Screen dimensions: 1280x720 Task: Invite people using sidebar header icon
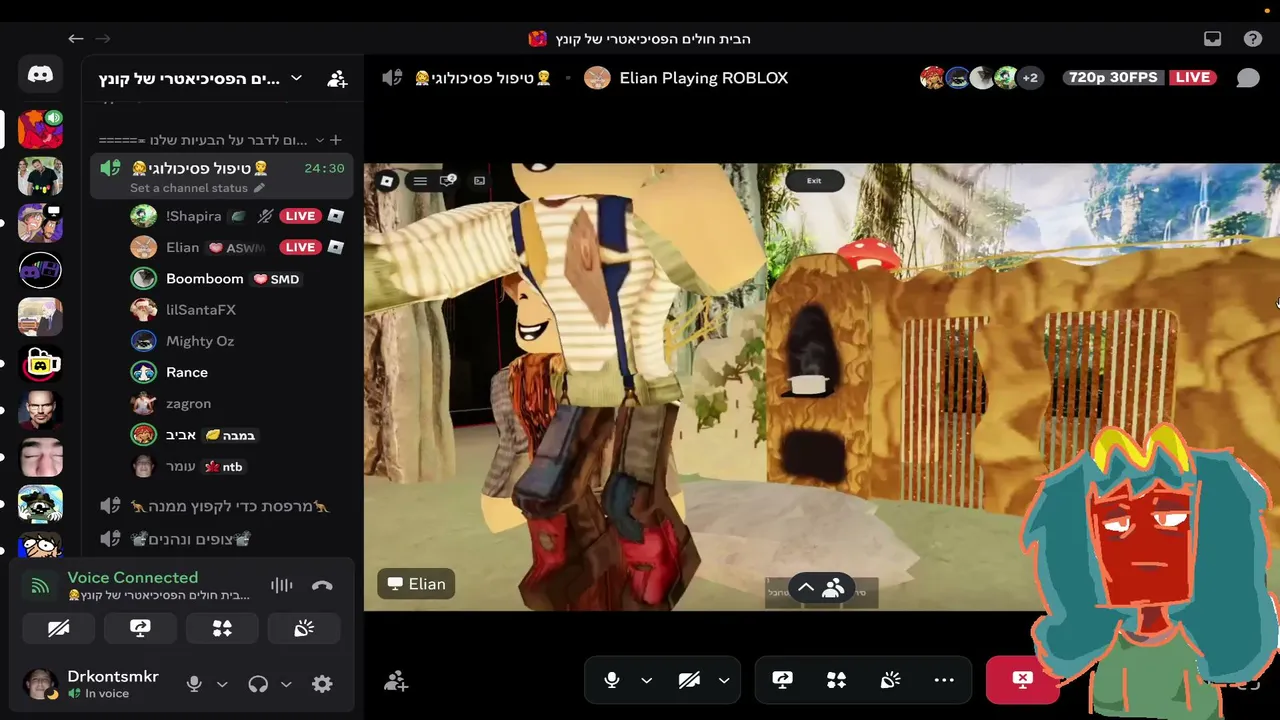pos(337,78)
